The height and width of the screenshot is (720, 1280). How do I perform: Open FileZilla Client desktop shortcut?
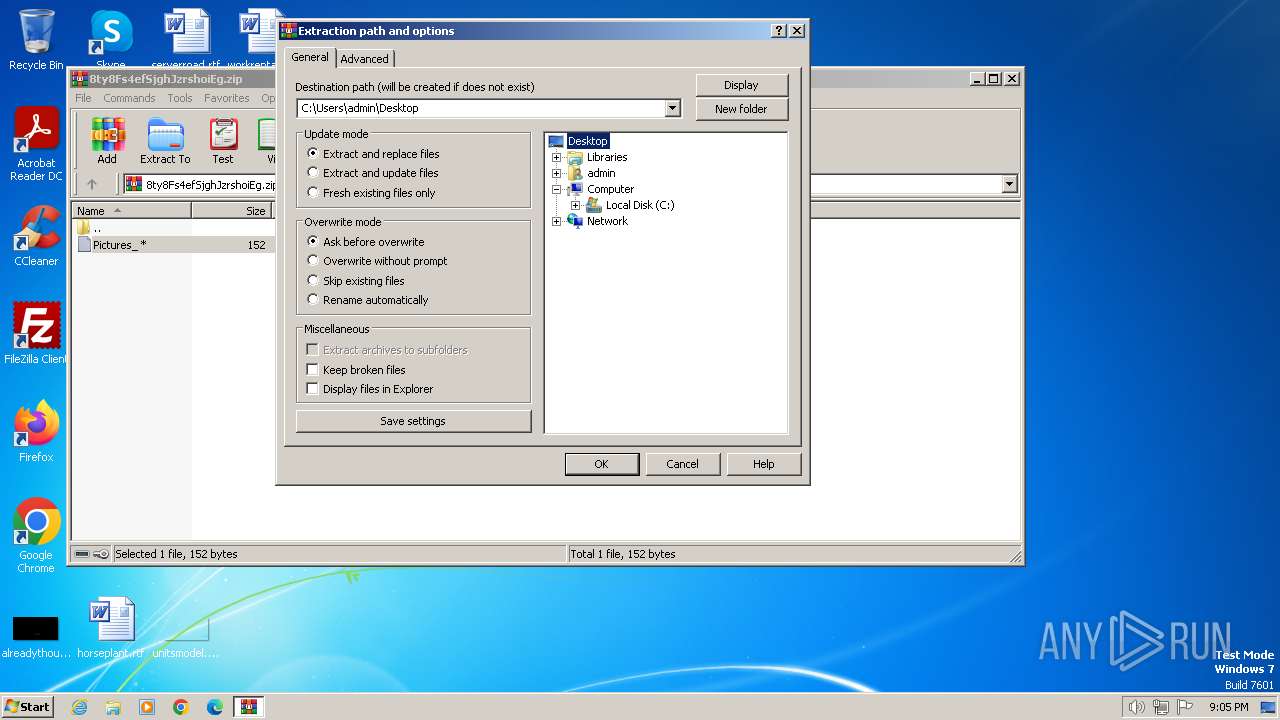[36, 334]
